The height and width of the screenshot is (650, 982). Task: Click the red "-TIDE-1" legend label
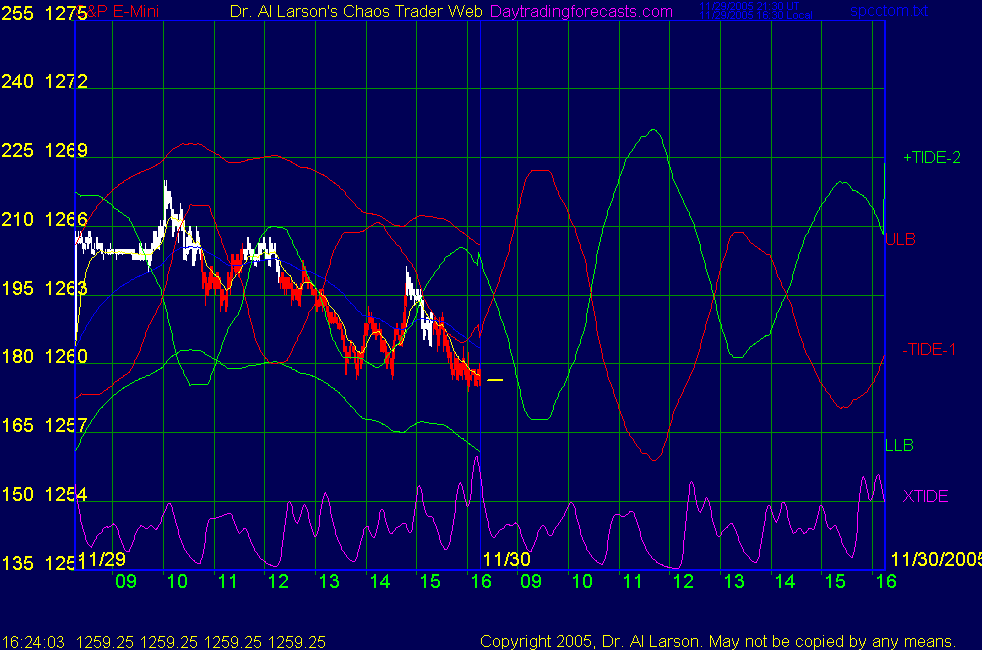929,349
